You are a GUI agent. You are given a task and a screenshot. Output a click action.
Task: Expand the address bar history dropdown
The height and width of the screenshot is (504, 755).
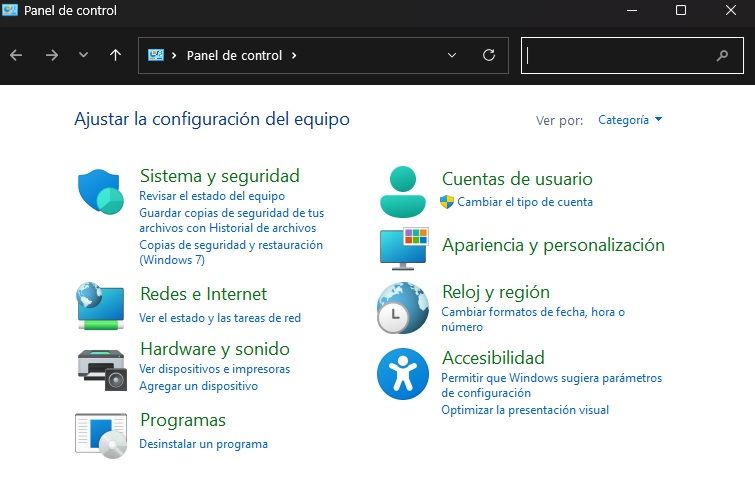coord(452,55)
